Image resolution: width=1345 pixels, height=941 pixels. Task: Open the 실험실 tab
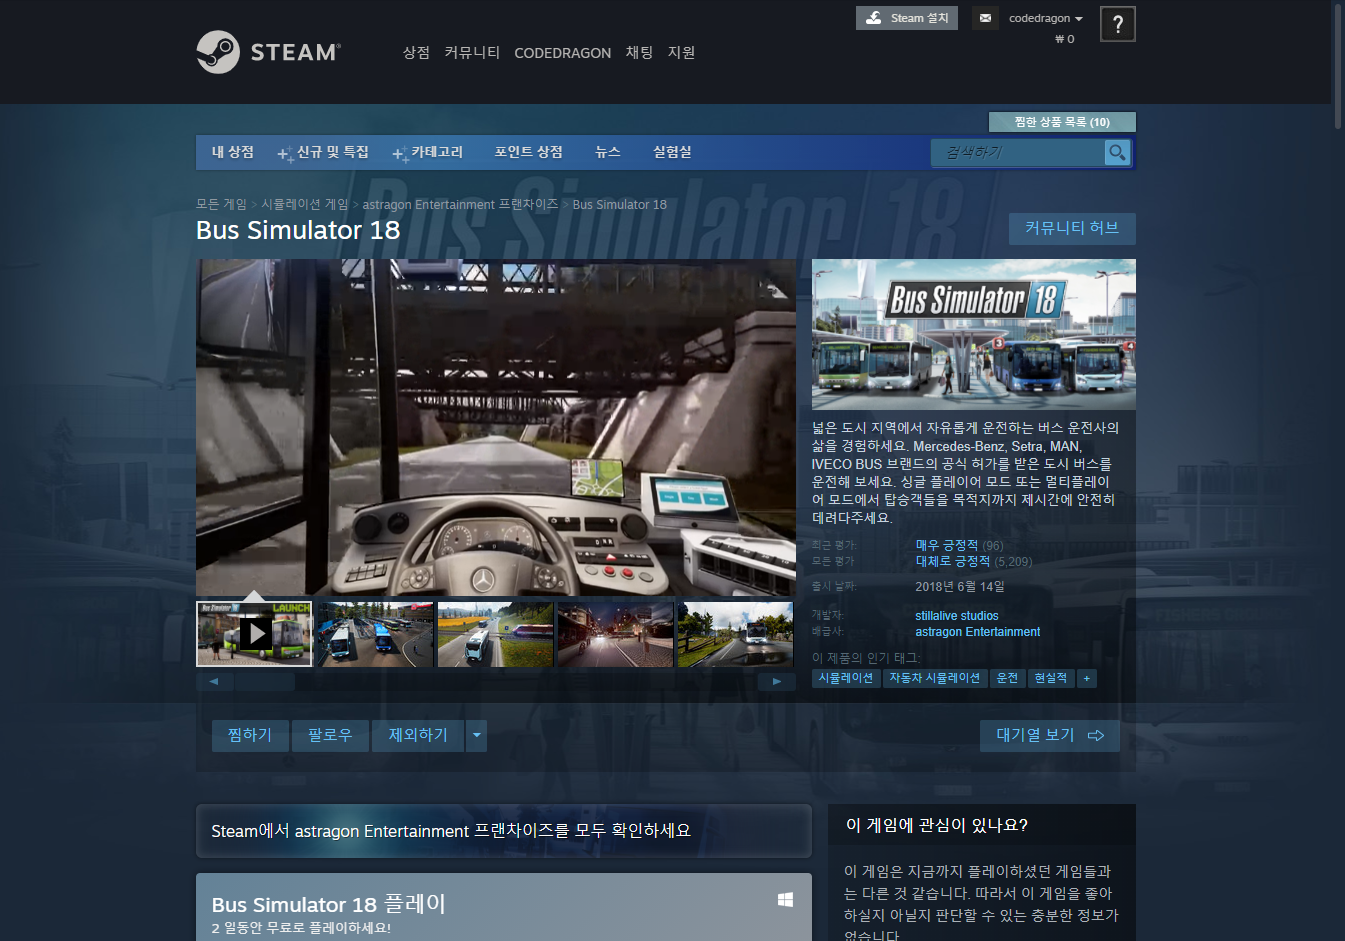[672, 152]
